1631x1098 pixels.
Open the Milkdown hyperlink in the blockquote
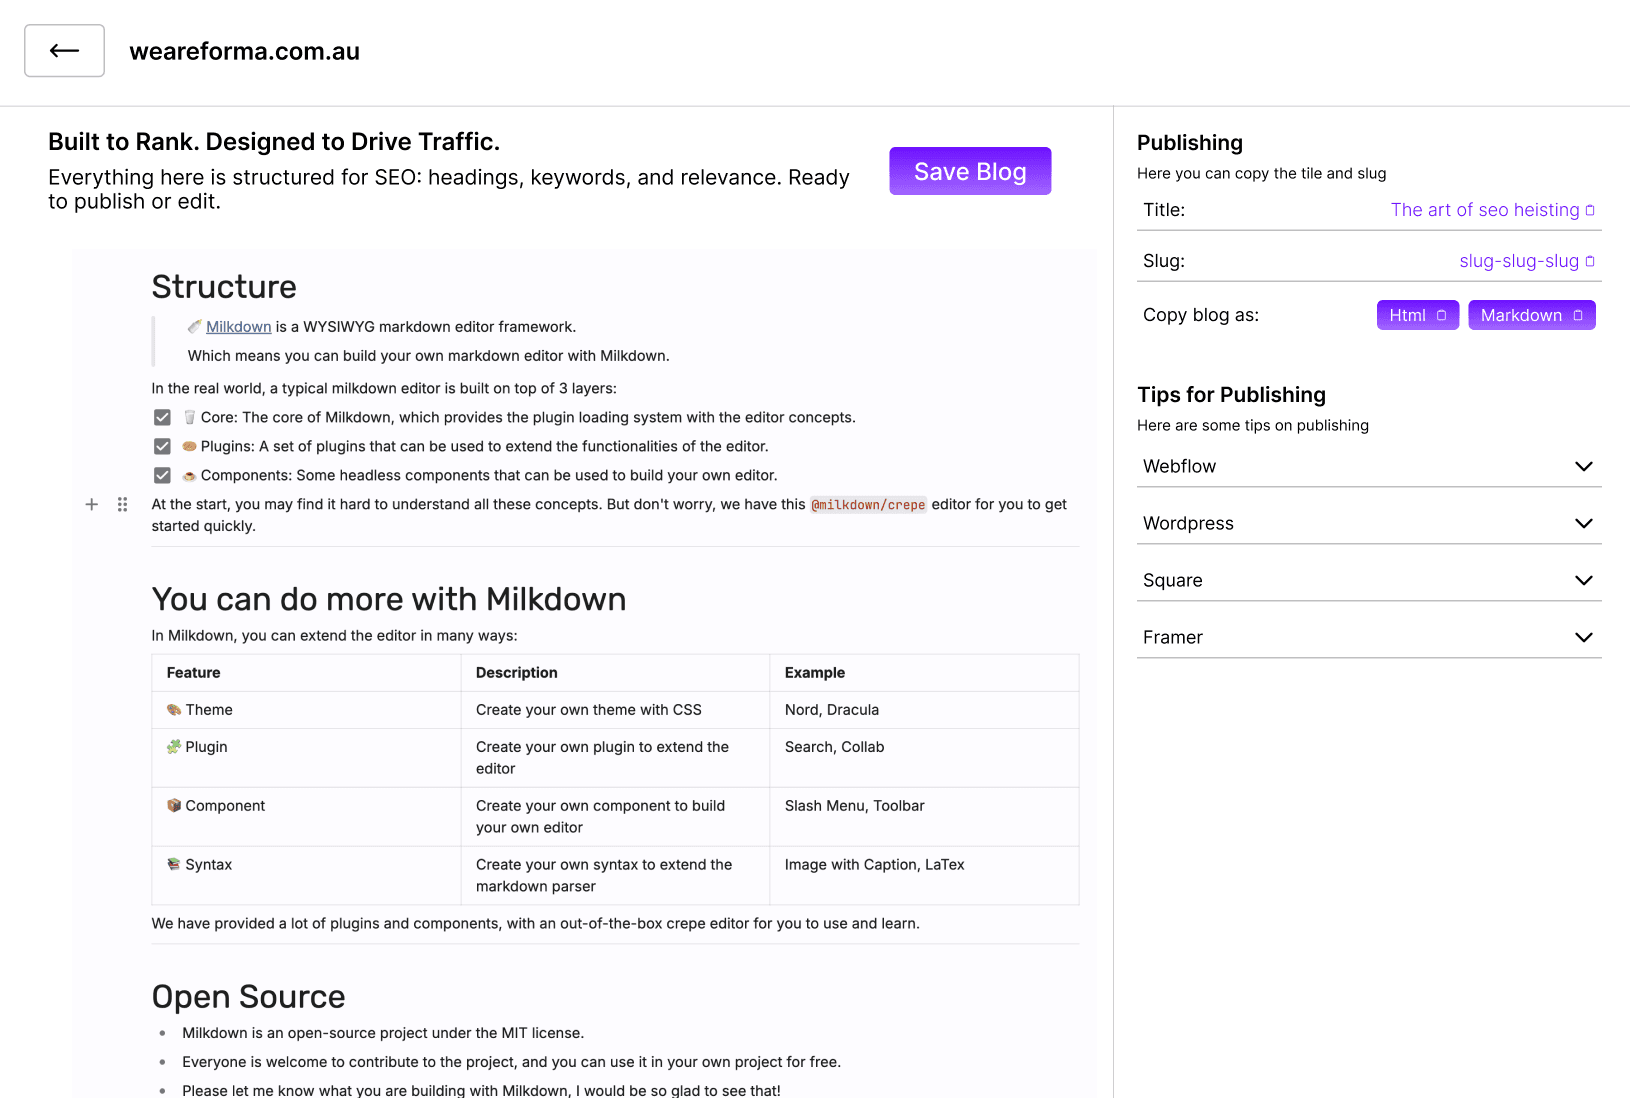237,326
